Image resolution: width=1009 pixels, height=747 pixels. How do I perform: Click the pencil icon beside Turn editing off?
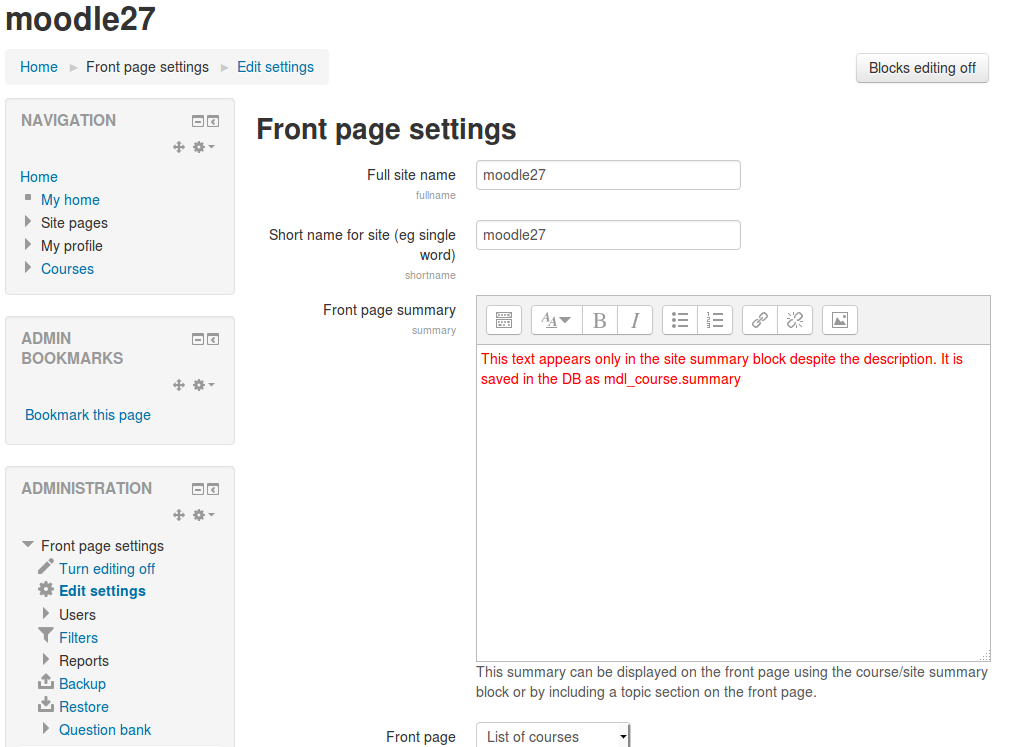pos(46,566)
